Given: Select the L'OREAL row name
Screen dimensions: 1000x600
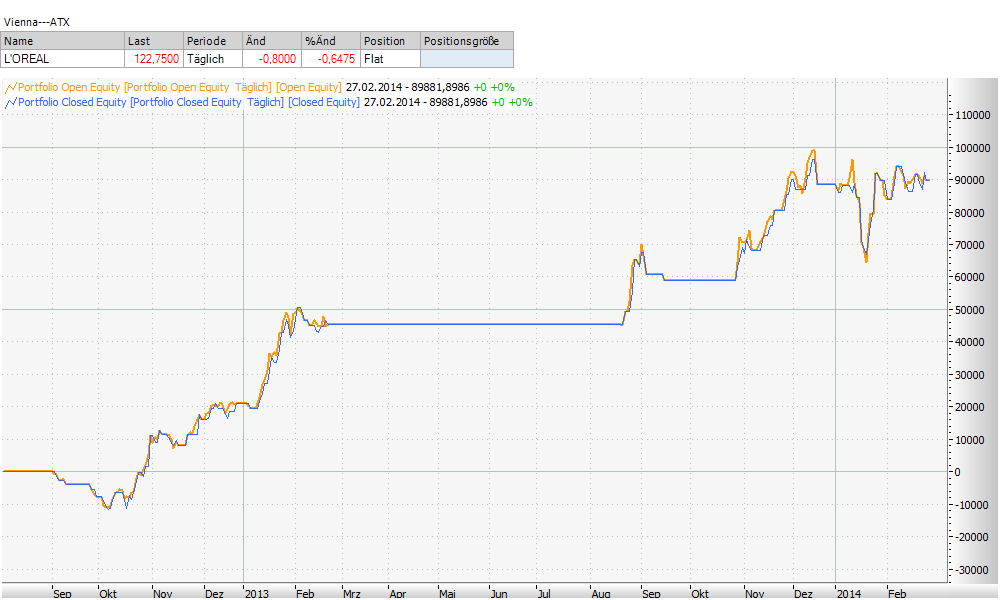Looking at the screenshot, I should click(x=27, y=59).
